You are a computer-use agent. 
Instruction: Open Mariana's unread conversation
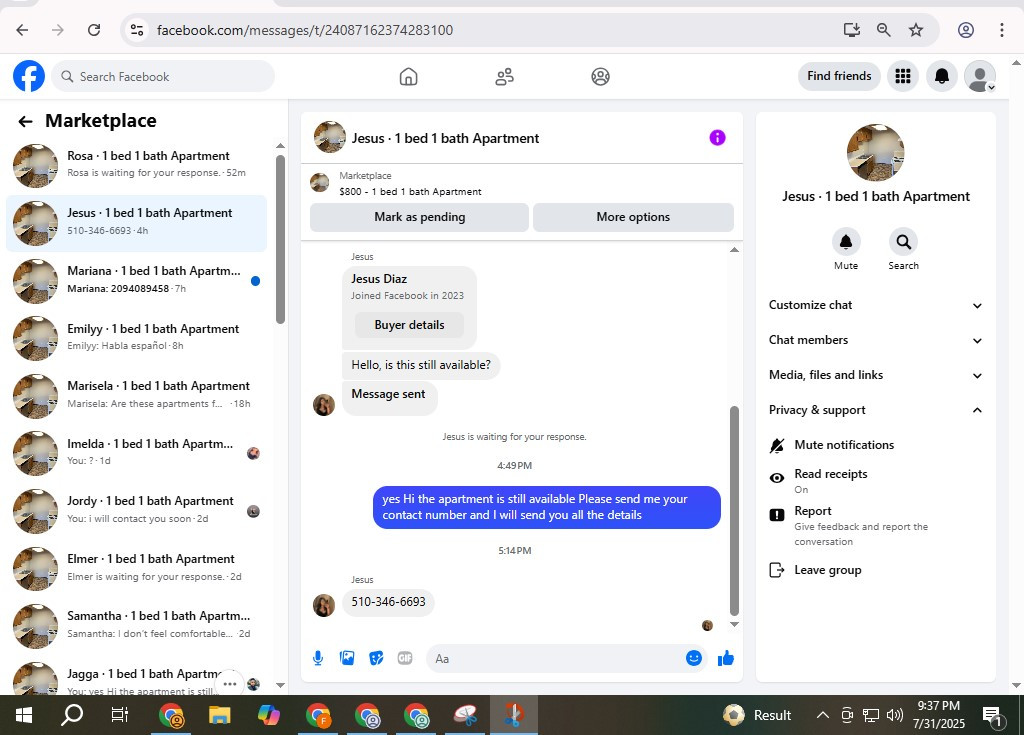(136, 280)
